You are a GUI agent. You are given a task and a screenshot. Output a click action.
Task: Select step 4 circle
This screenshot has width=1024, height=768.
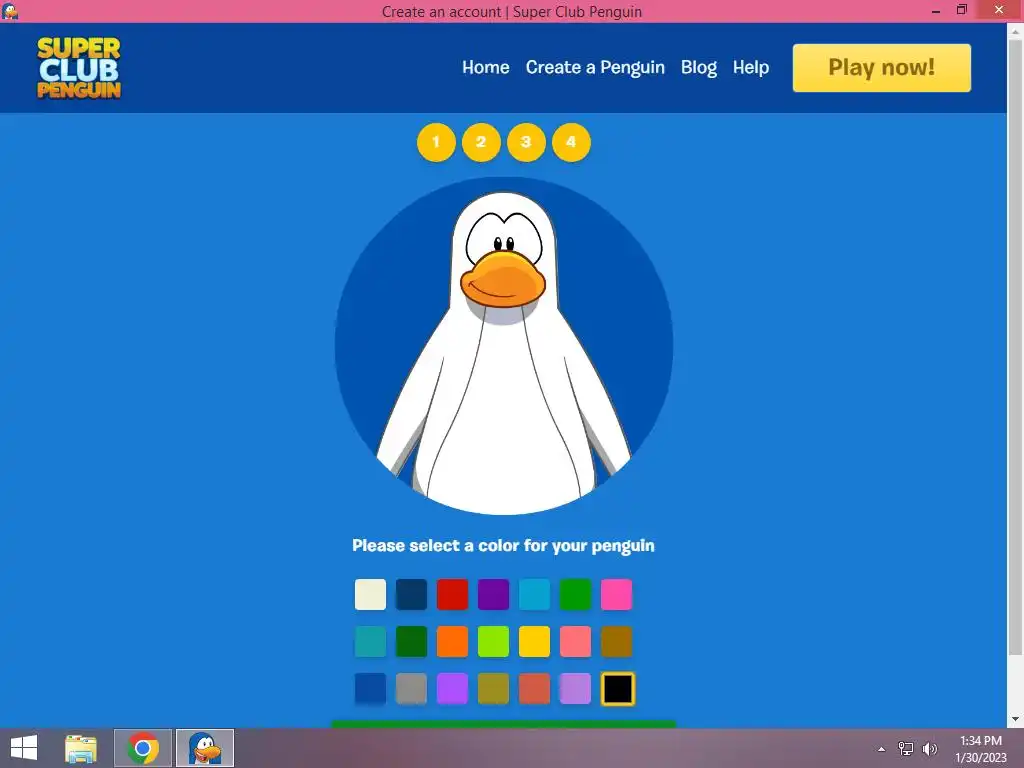[x=571, y=142]
